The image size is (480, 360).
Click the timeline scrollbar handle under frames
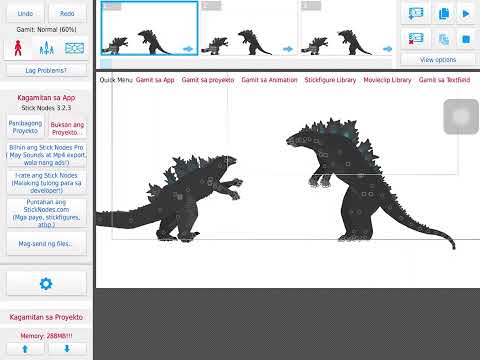(x=106, y=63)
